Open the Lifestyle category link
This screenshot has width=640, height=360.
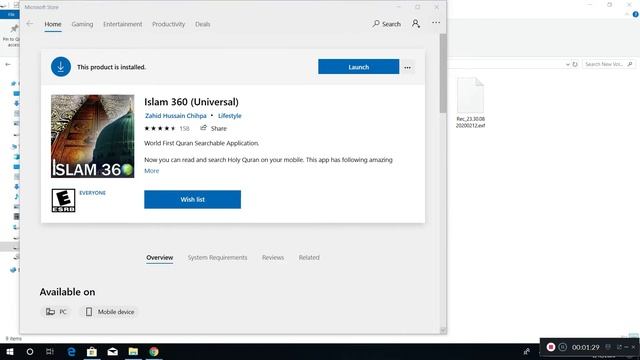click(x=229, y=116)
